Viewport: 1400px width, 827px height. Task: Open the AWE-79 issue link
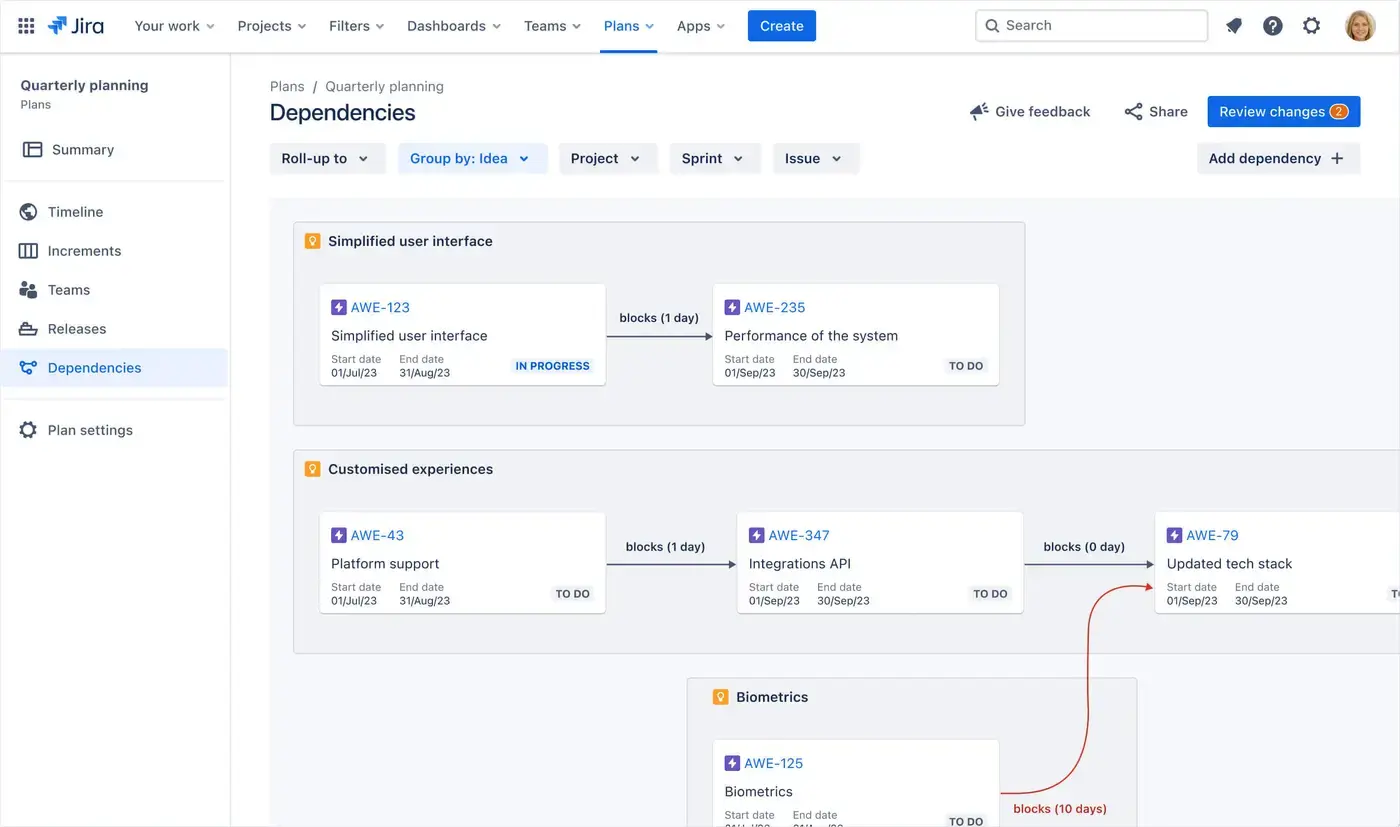[x=1212, y=536]
